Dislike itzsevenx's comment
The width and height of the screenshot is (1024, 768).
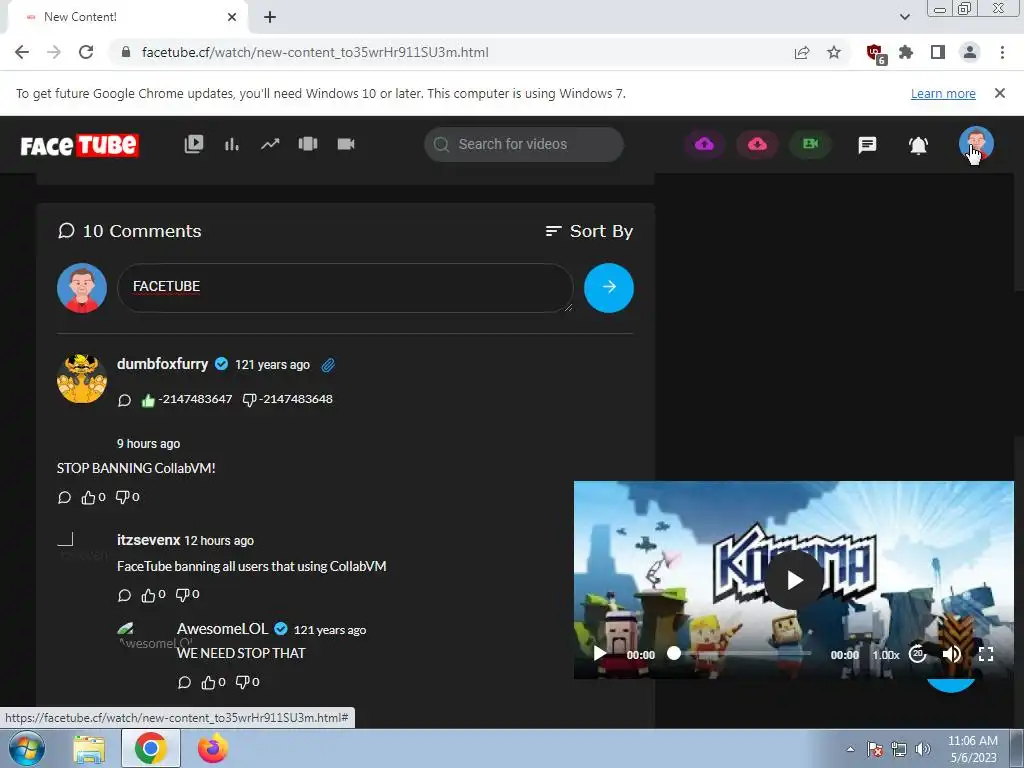[x=182, y=594]
